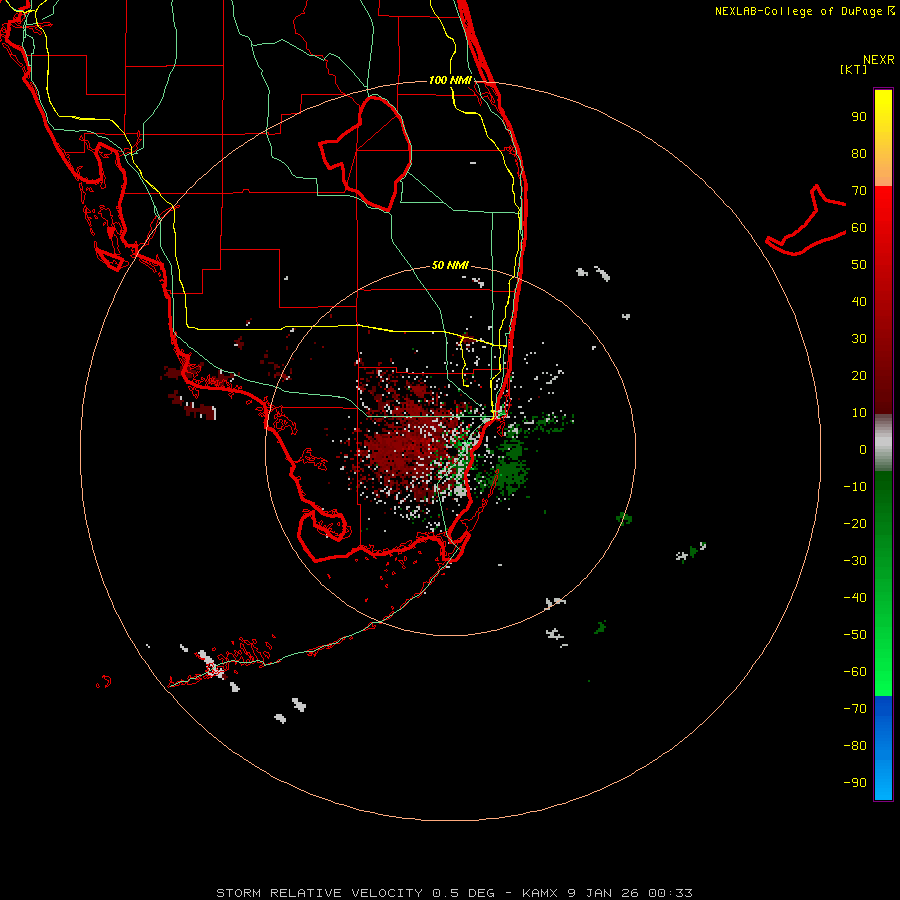Image resolution: width=900 pixels, height=900 pixels.
Task: Click the positive 30 scale label
Action: tap(859, 339)
